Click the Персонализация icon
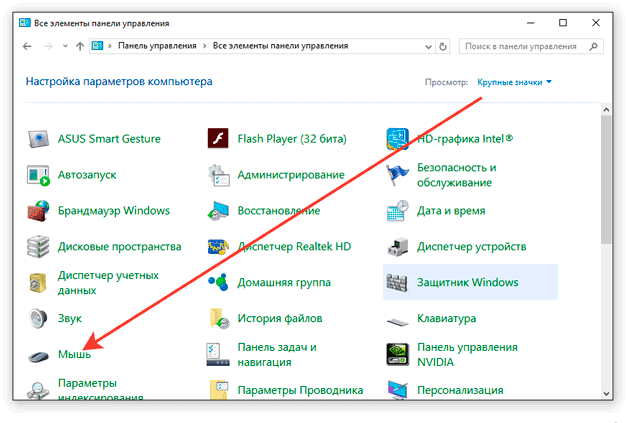 click(x=397, y=390)
